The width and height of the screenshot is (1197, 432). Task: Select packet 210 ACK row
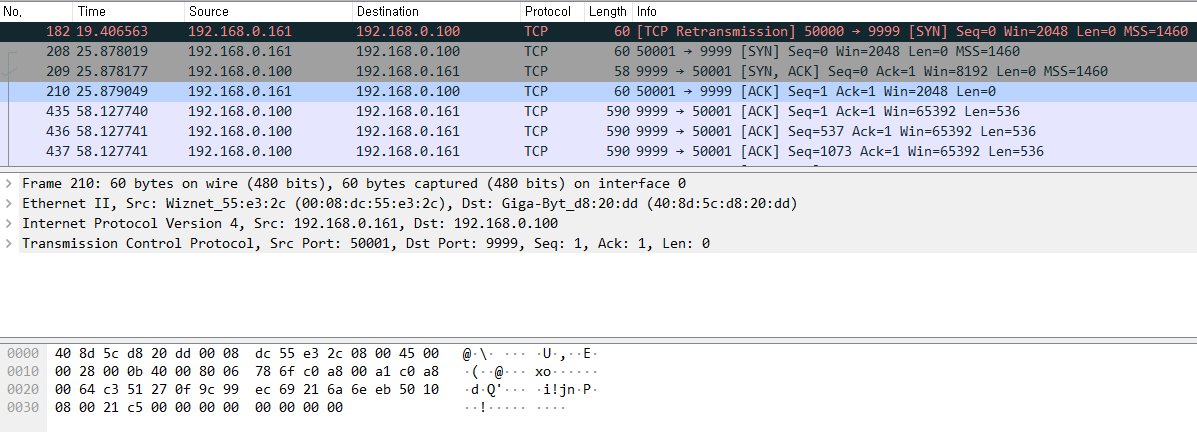(598, 91)
